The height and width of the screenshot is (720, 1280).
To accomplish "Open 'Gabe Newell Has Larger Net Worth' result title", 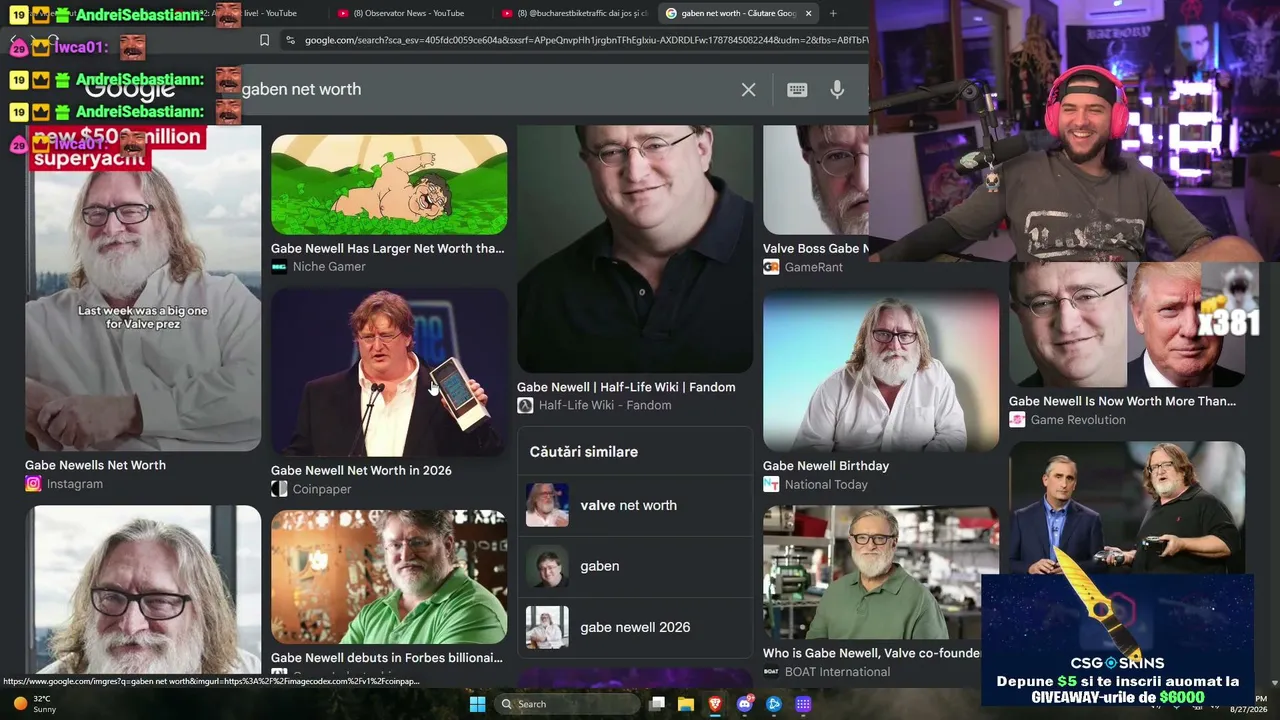I will (388, 249).
